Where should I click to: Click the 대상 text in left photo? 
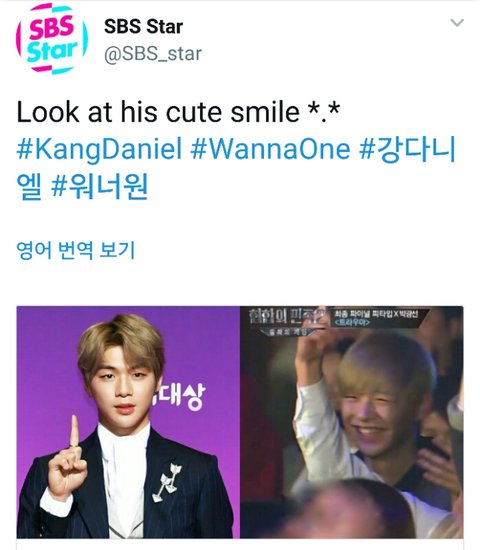point(178,396)
